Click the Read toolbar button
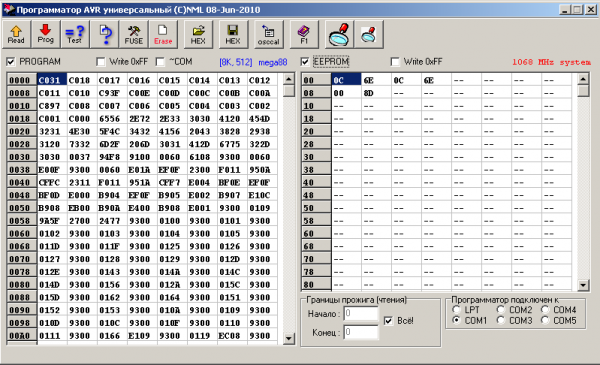This screenshot has height=365, width=600. point(16,34)
